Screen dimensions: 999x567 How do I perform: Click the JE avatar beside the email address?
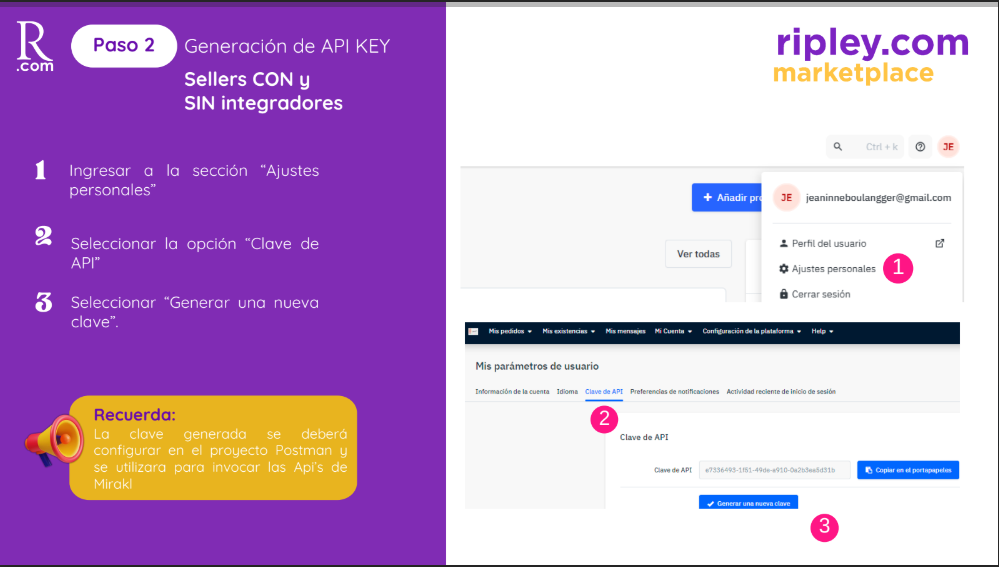(x=787, y=197)
